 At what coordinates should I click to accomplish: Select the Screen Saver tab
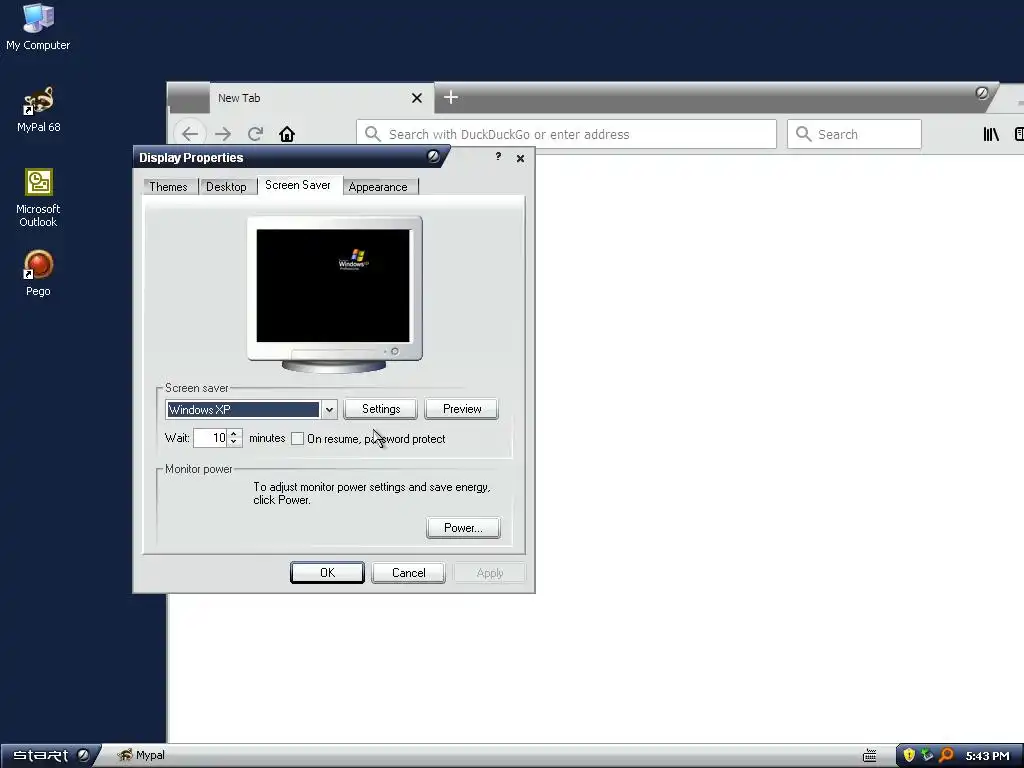(298, 185)
